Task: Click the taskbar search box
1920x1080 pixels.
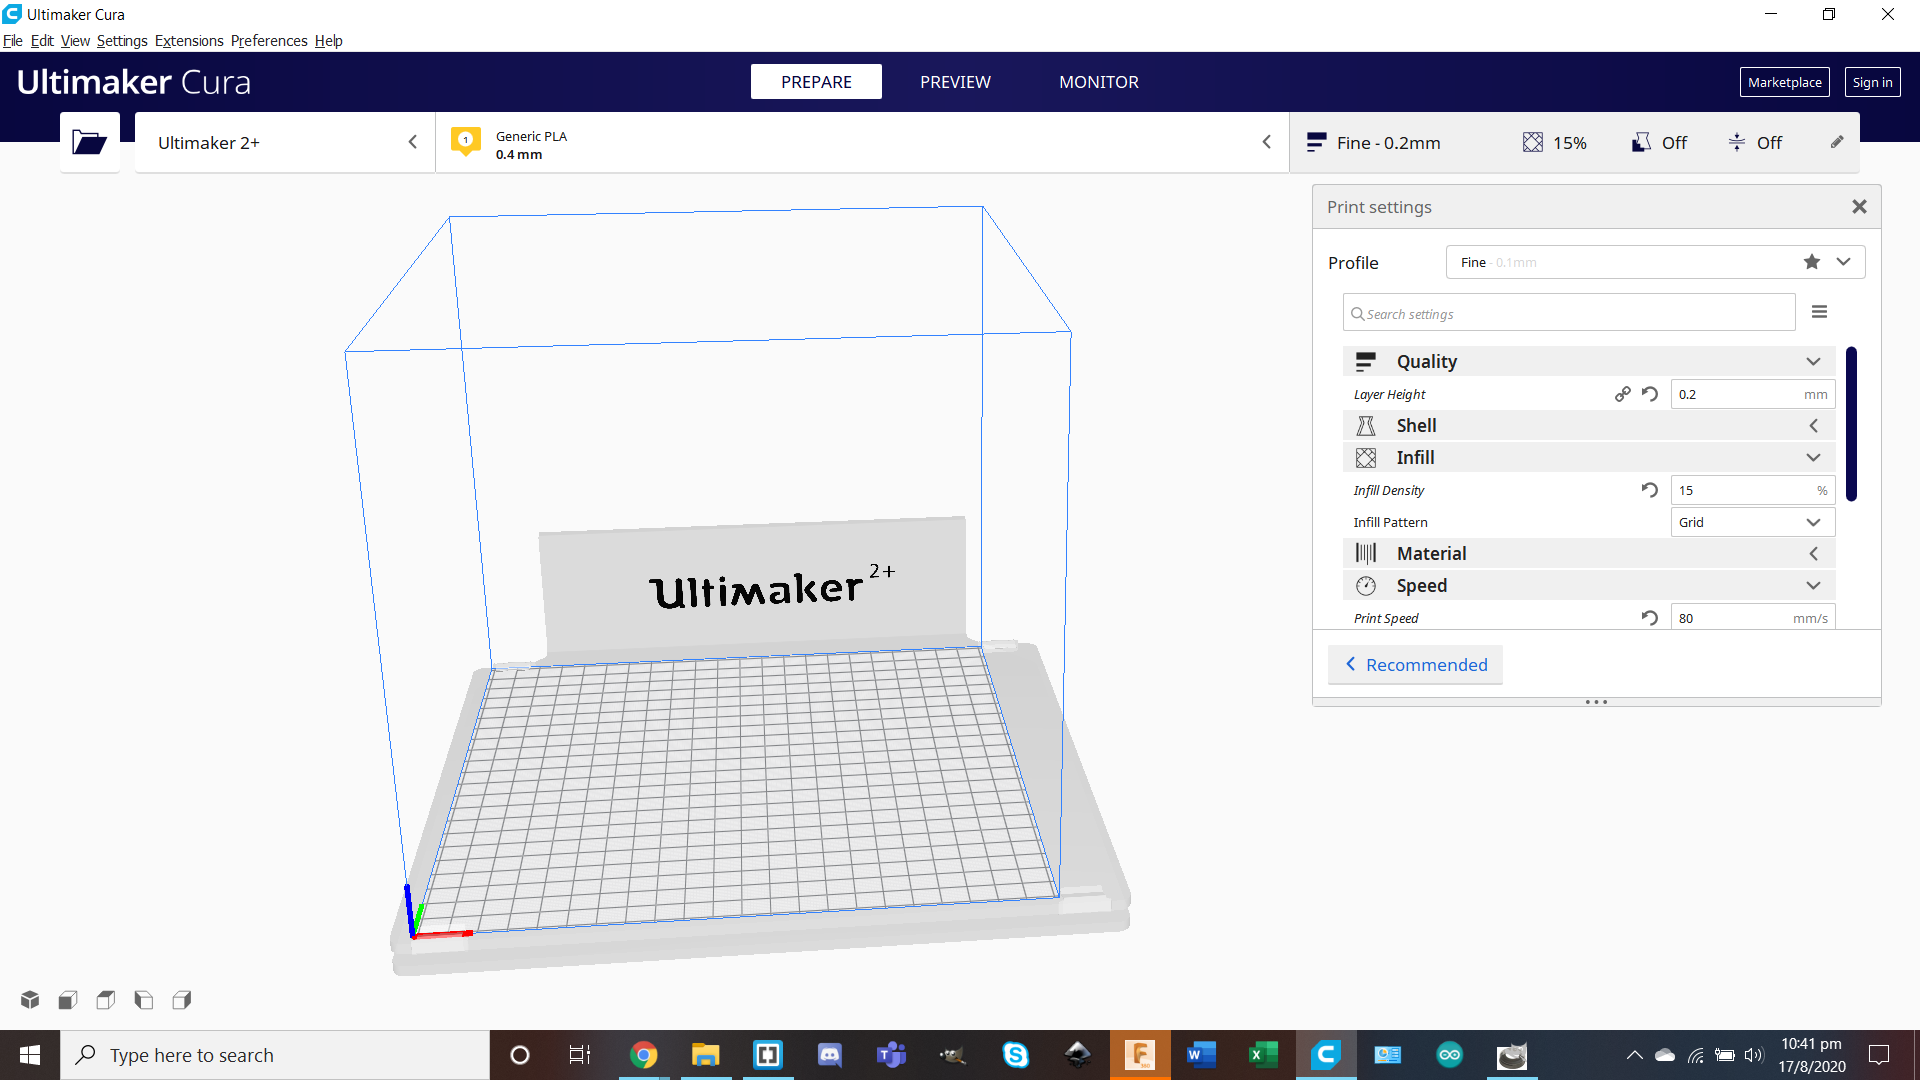Action: coord(275,1055)
